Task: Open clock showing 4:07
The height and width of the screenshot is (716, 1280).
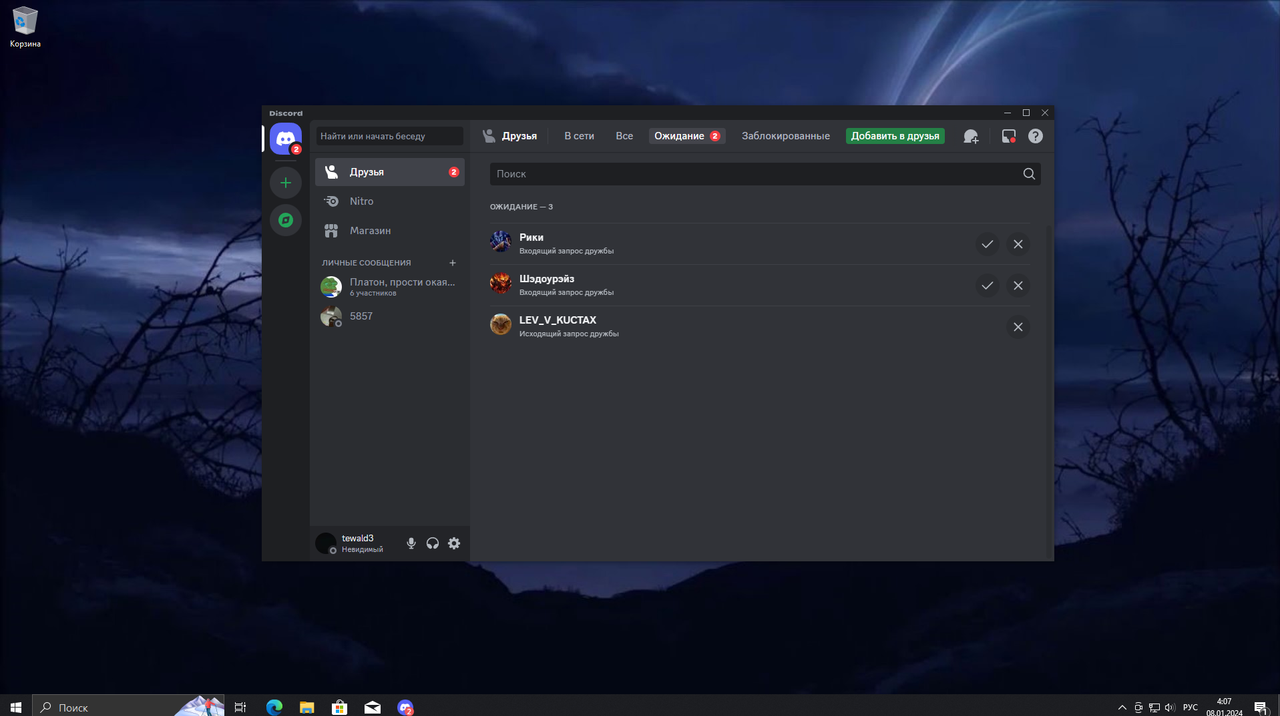Action: [x=1224, y=707]
